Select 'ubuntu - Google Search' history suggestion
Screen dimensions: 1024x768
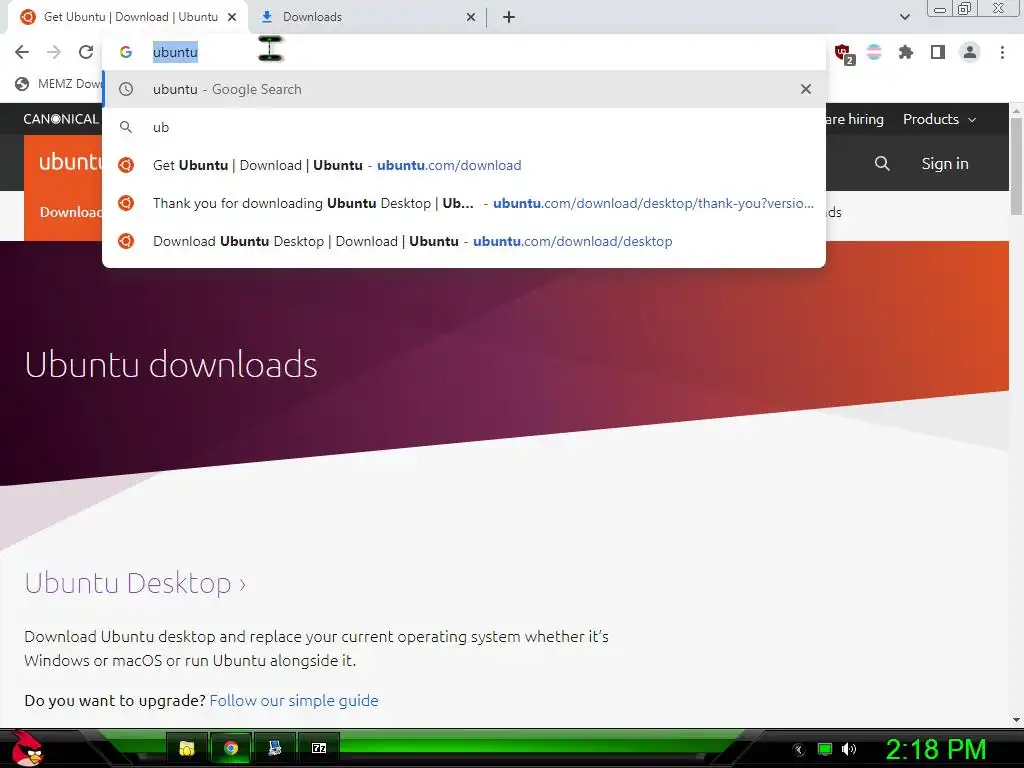464,89
